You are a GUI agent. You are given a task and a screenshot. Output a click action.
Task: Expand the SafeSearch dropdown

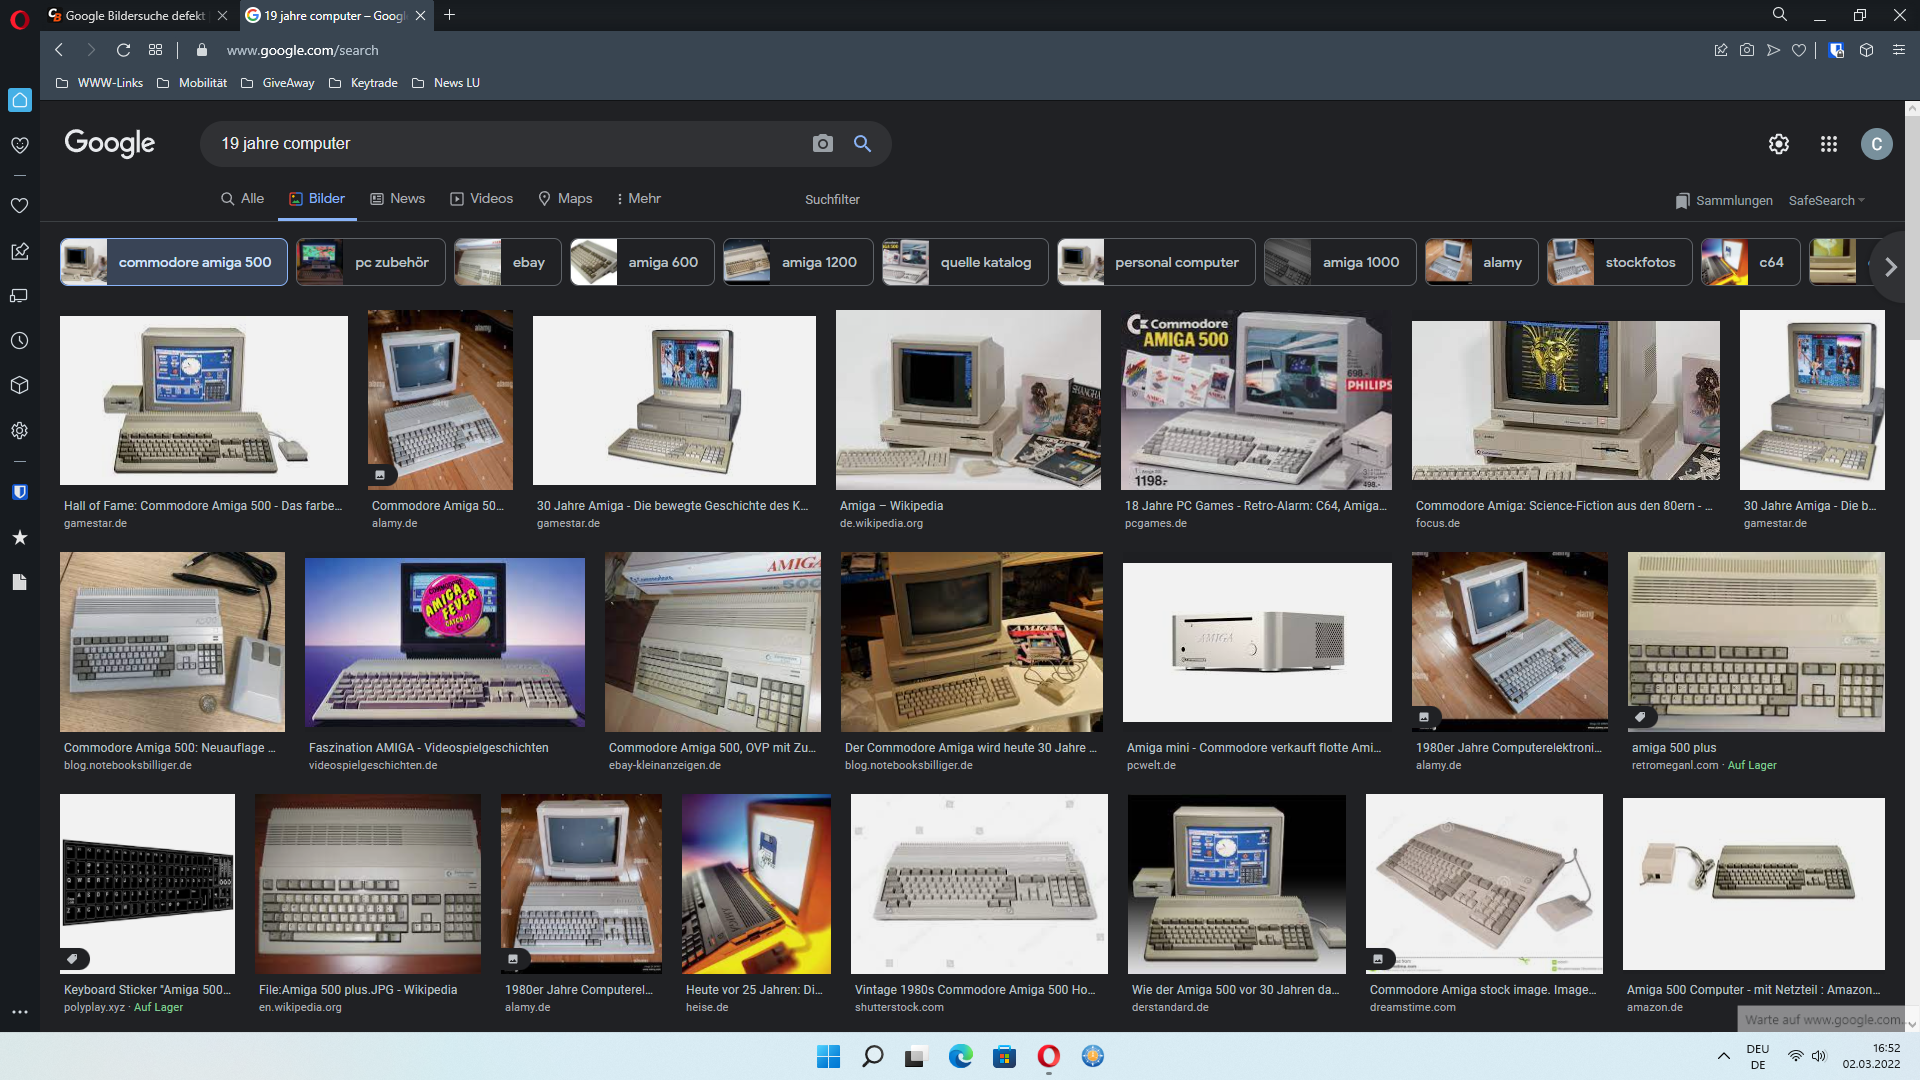coord(1826,201)
